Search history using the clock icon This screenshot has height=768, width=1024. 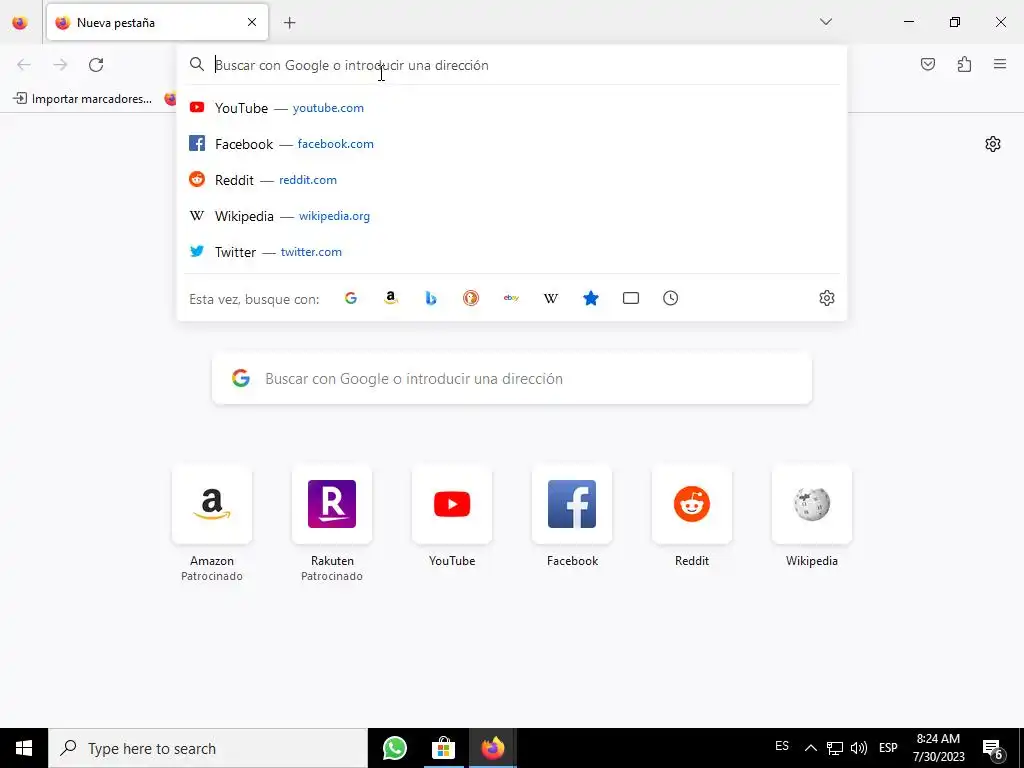pyautogui.click(x=671, y=298)
